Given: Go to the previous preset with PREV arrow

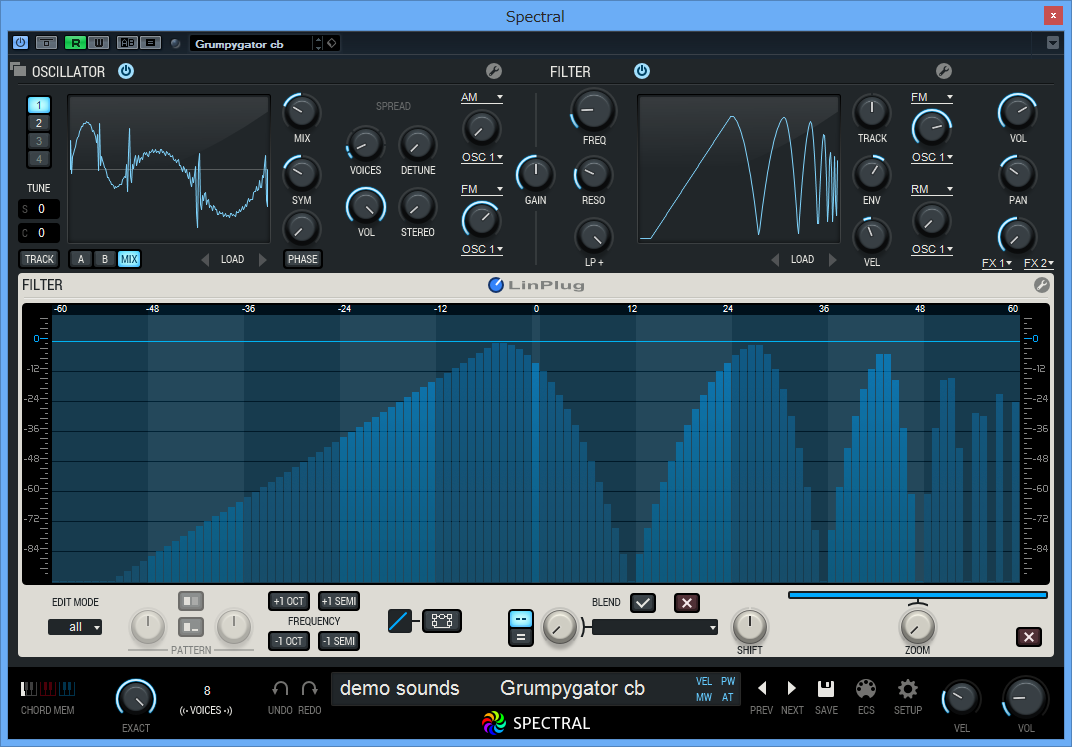Looking at the screenshot, I should [762, 688].
